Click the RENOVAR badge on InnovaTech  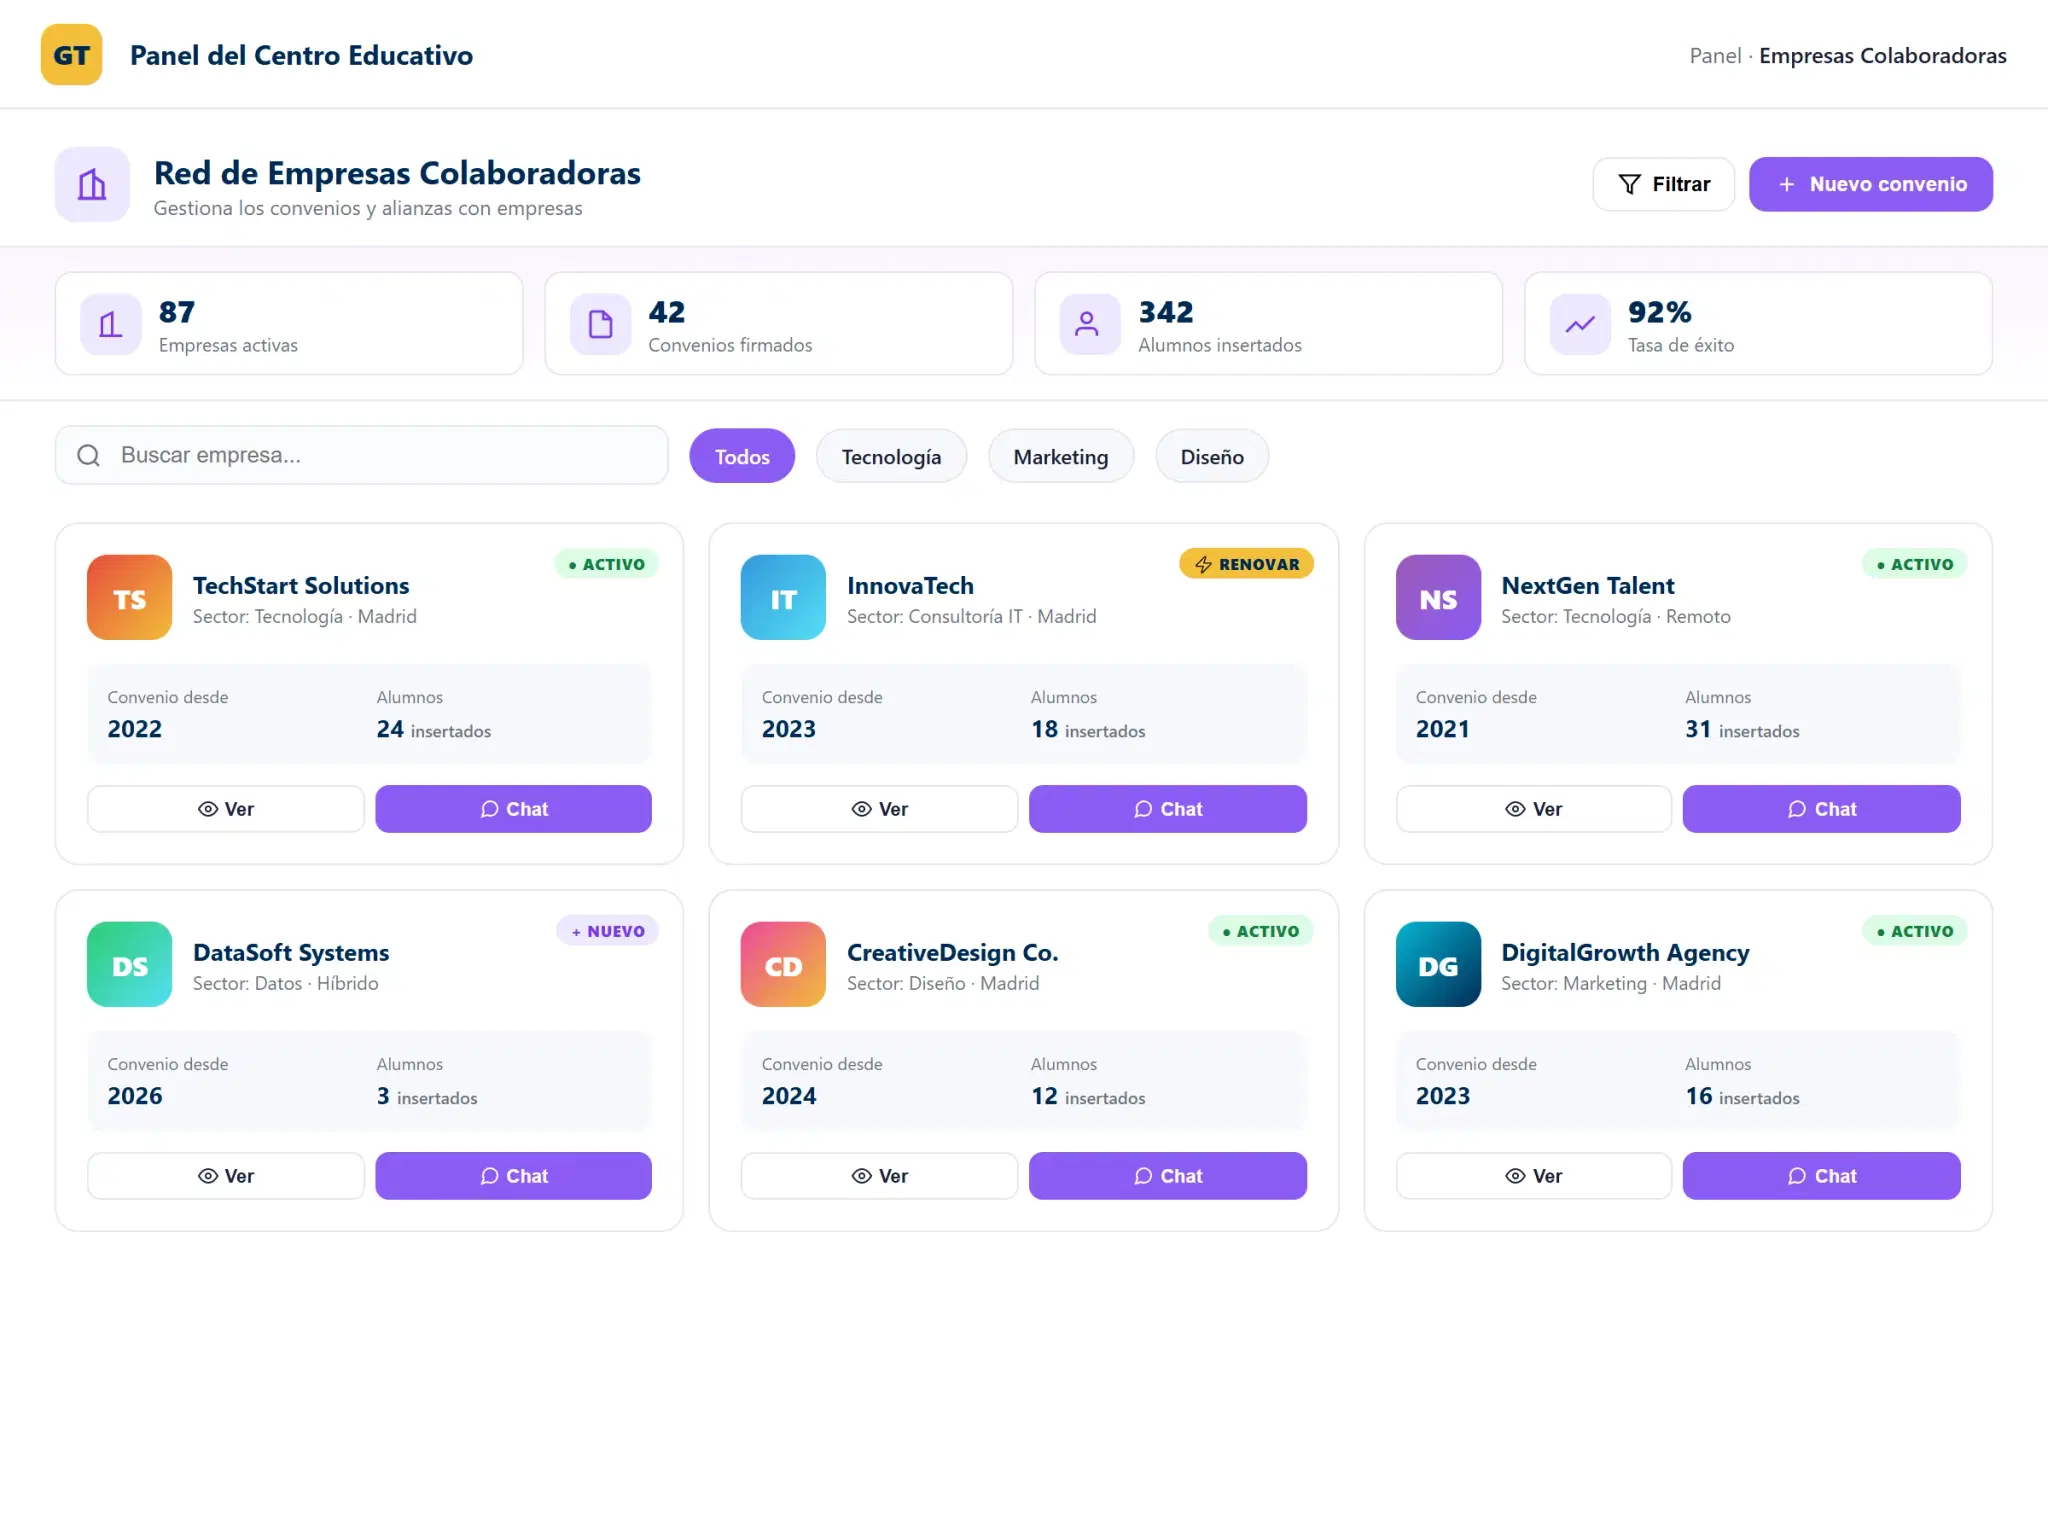[x=1246, y=564]
